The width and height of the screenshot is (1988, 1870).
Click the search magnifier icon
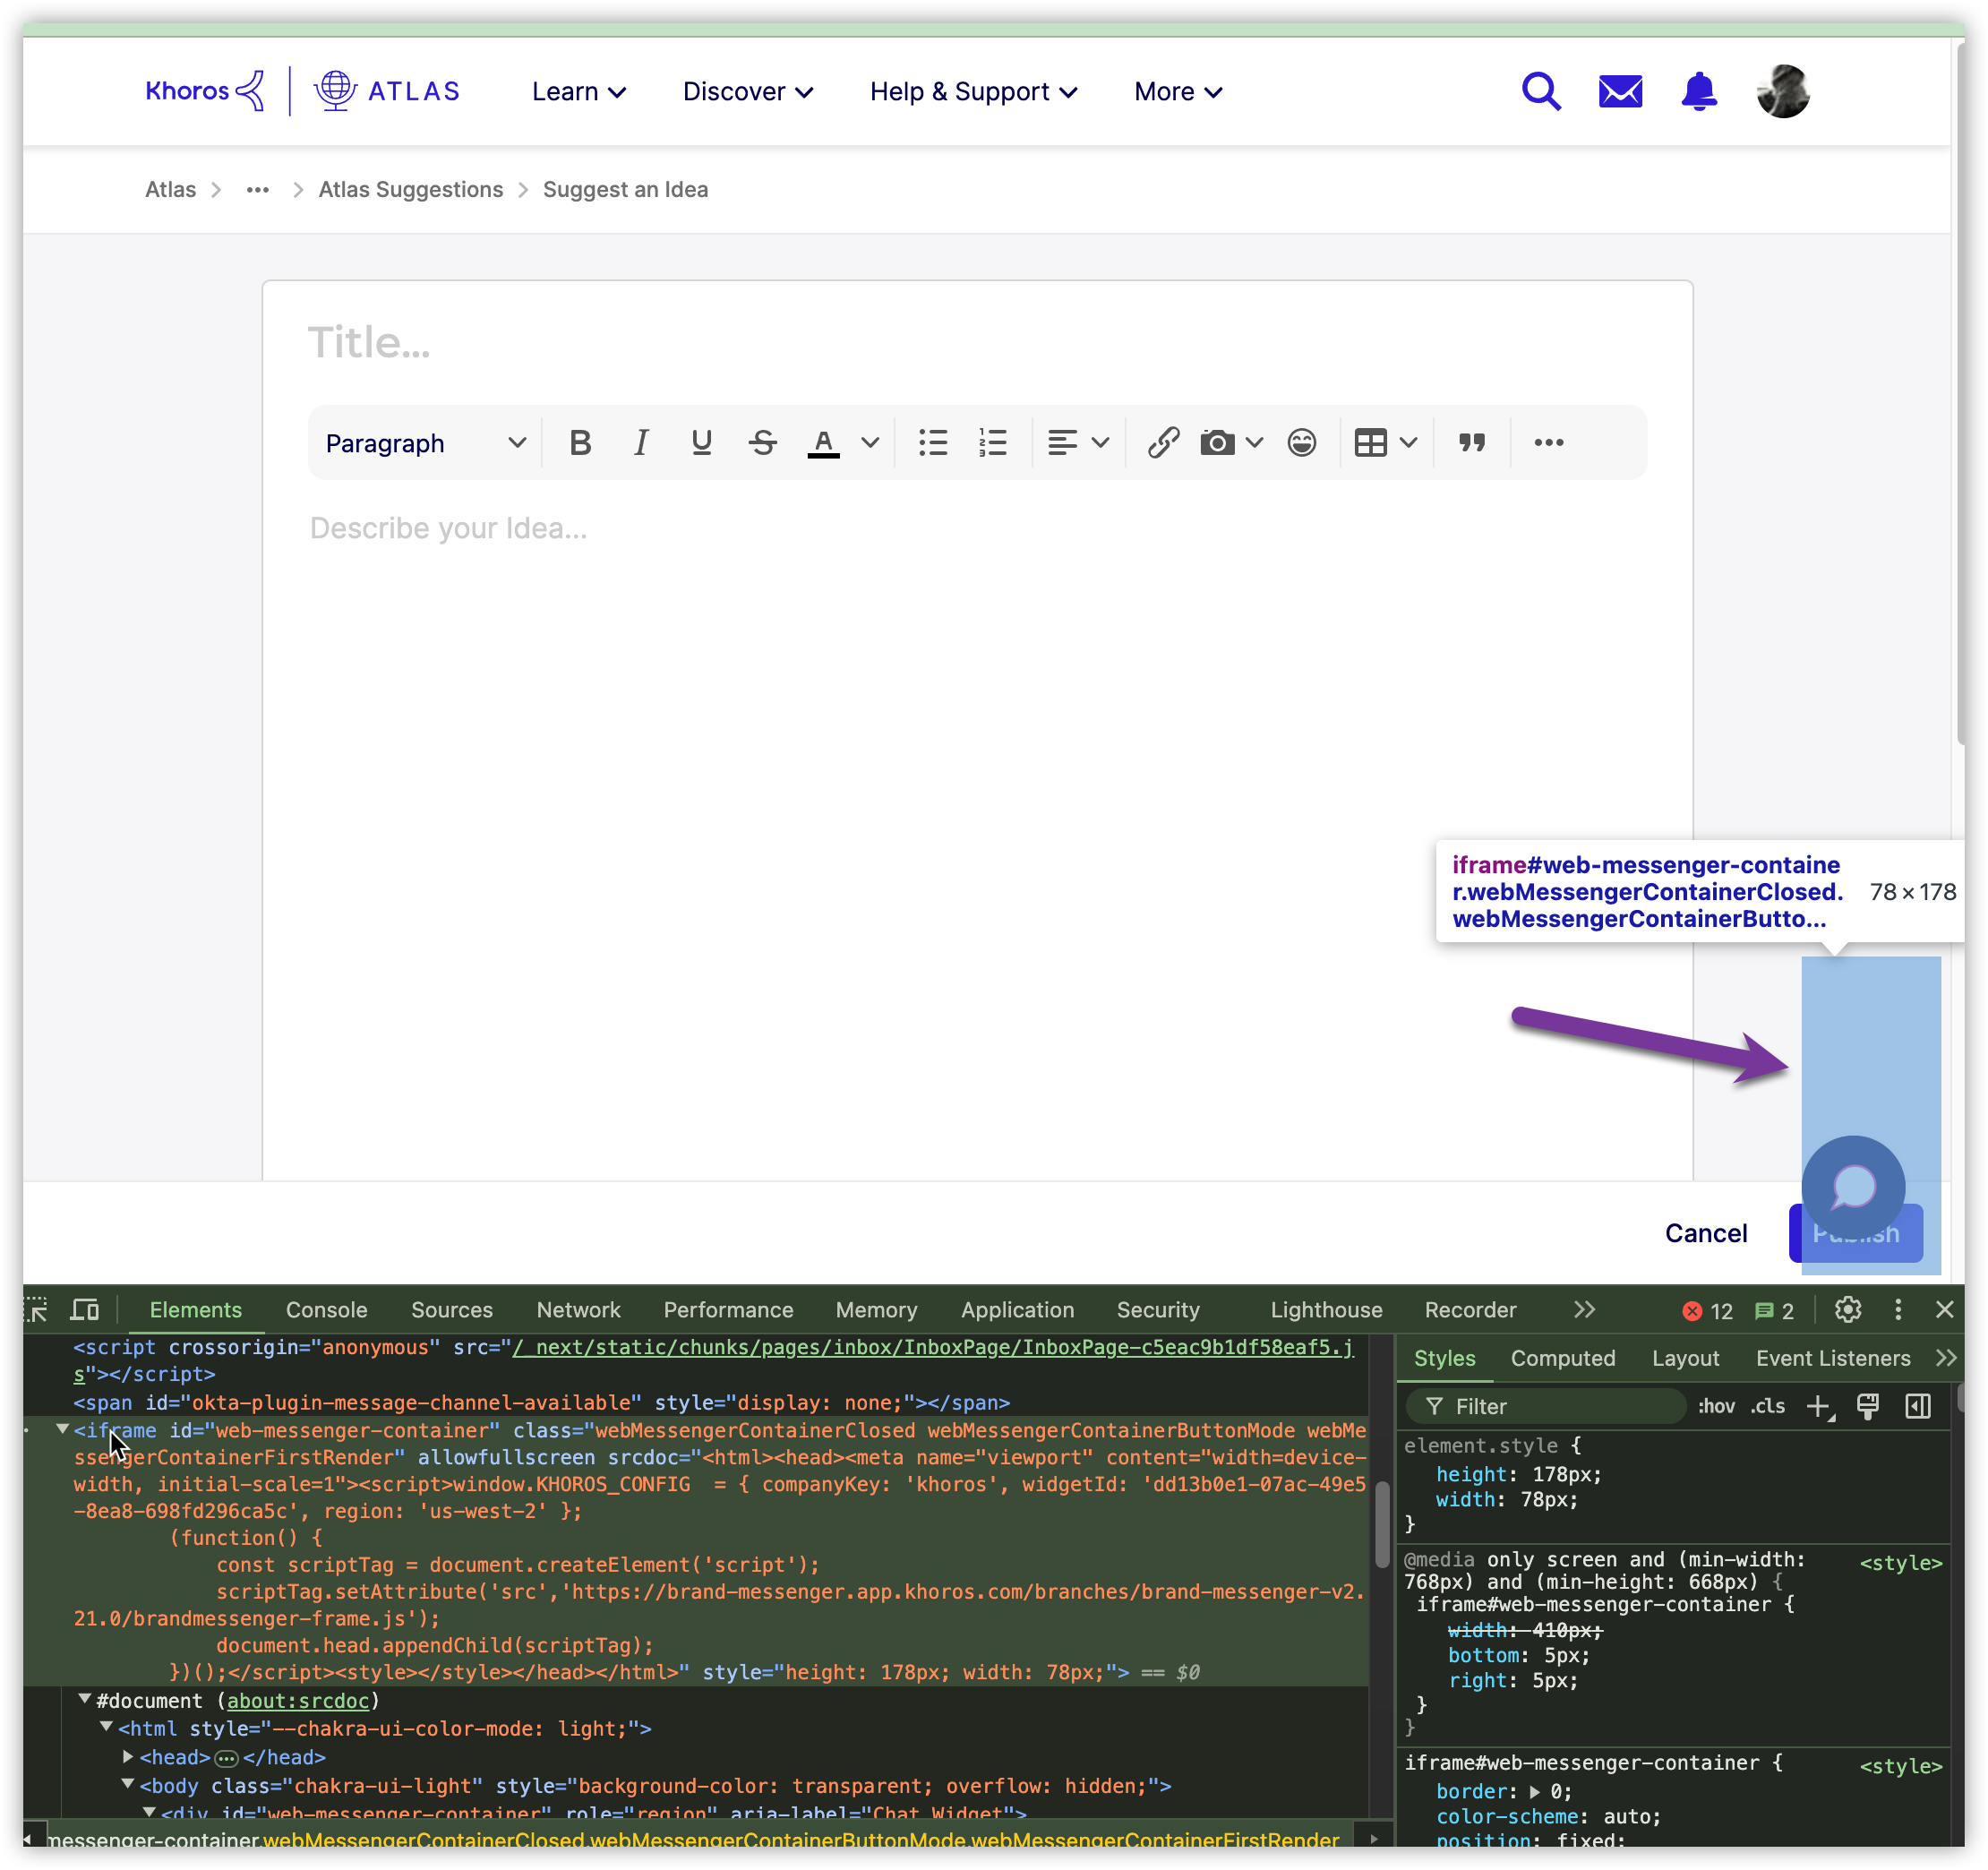(1540, 92)
